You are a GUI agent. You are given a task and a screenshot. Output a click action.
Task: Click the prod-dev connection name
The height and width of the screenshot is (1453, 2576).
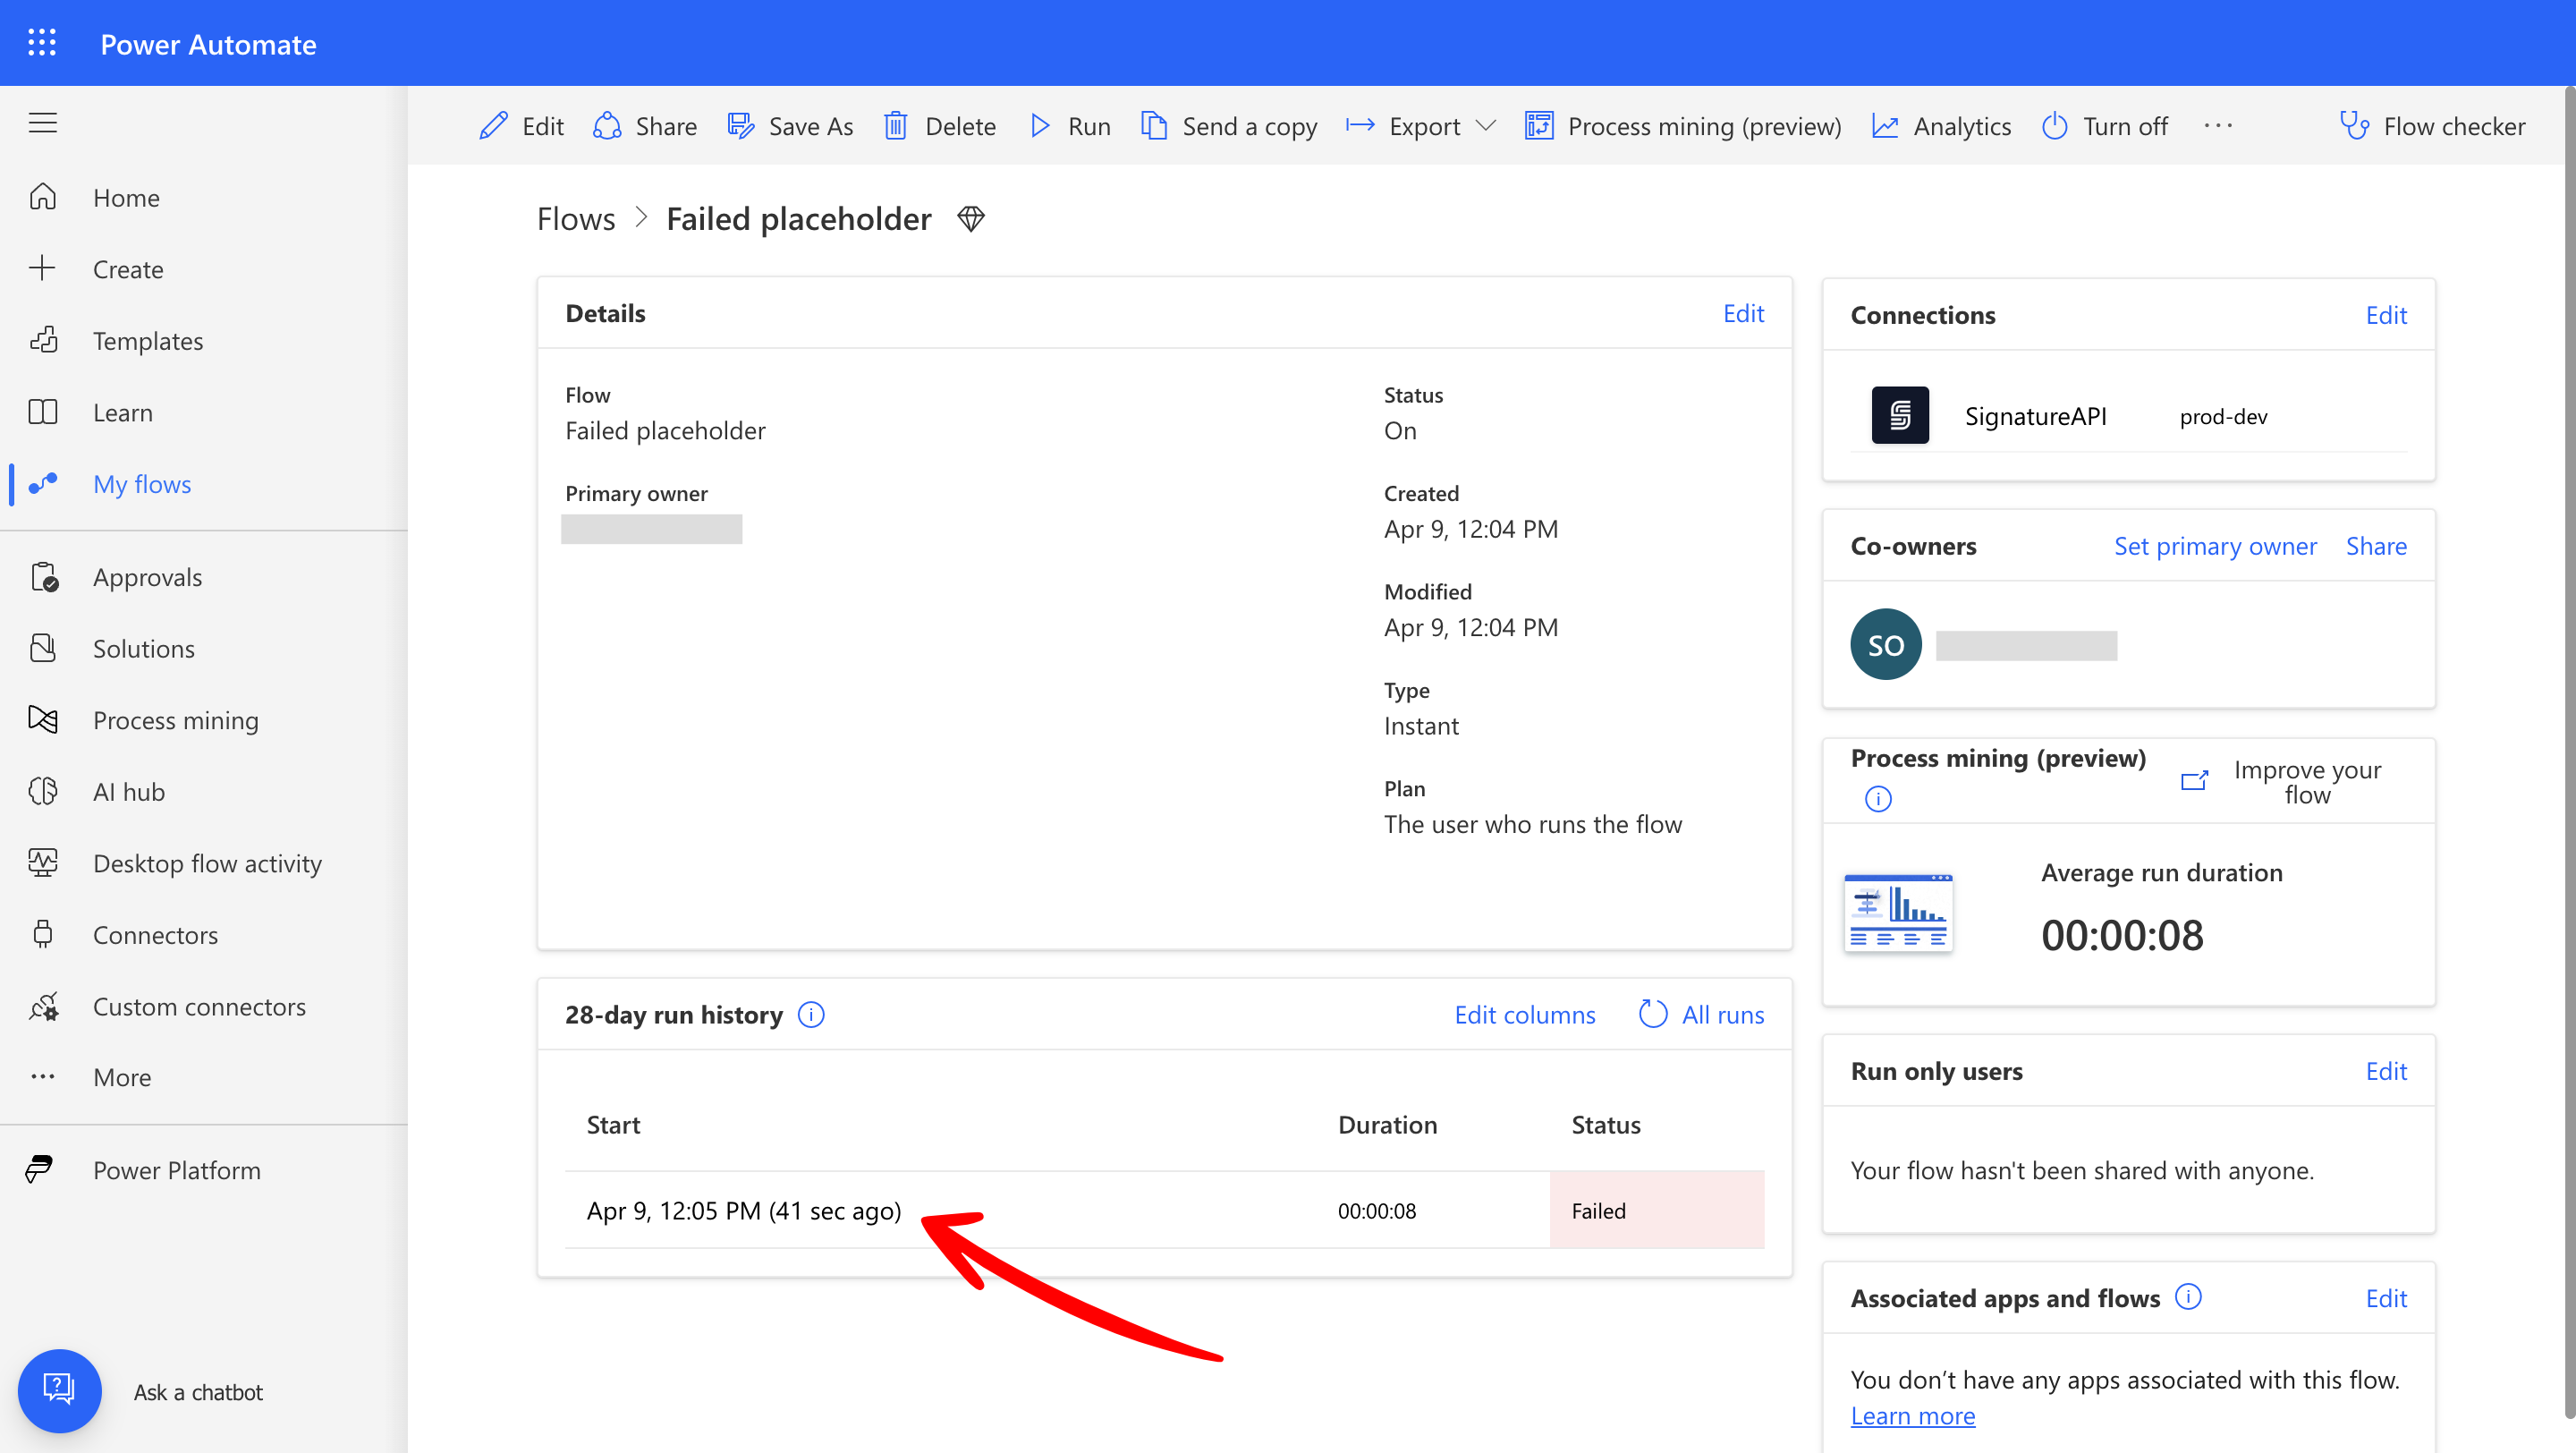pos(2223,416)
